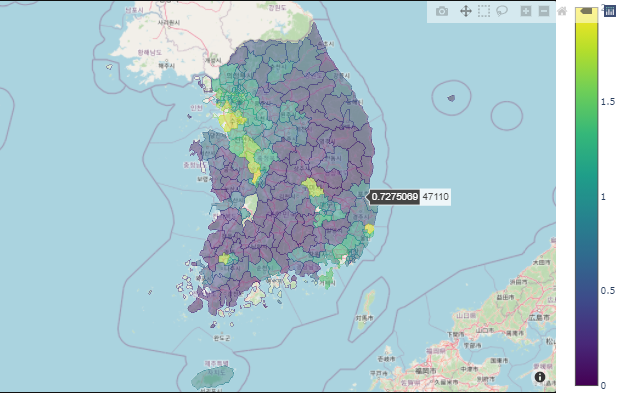Open the Plotly logo link in the modebar
The height and width of the screenshot is (393, 620).
coord(610,11)
